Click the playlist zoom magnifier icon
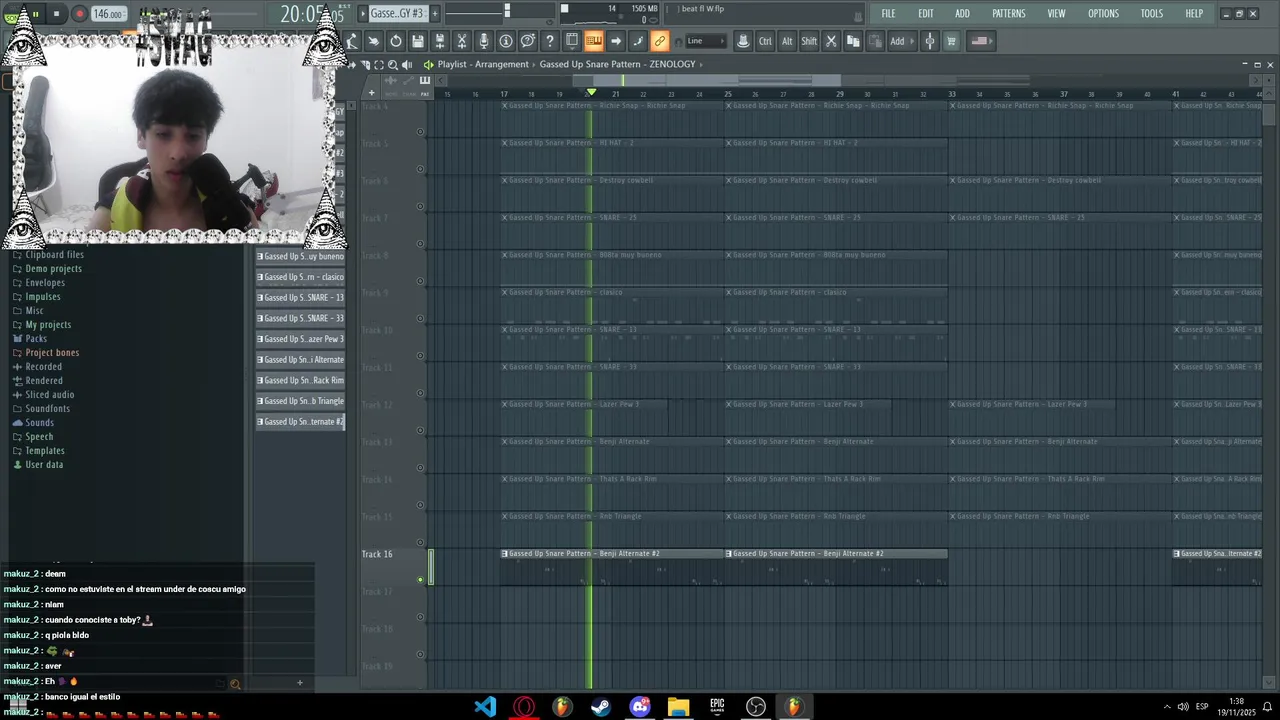This screenshot has width=1280, height=720. click(393, 64)
